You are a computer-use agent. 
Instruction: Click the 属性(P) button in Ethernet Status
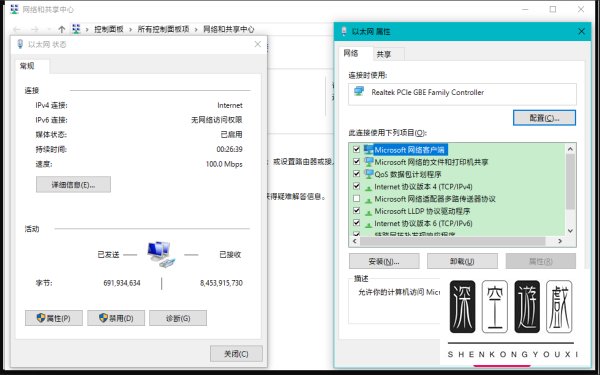click(54, 318)
